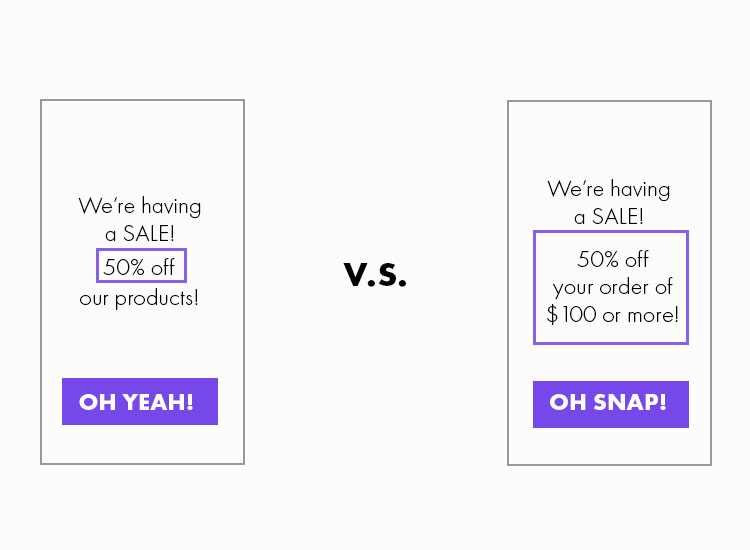Click "We're having" line in right card

608,189
